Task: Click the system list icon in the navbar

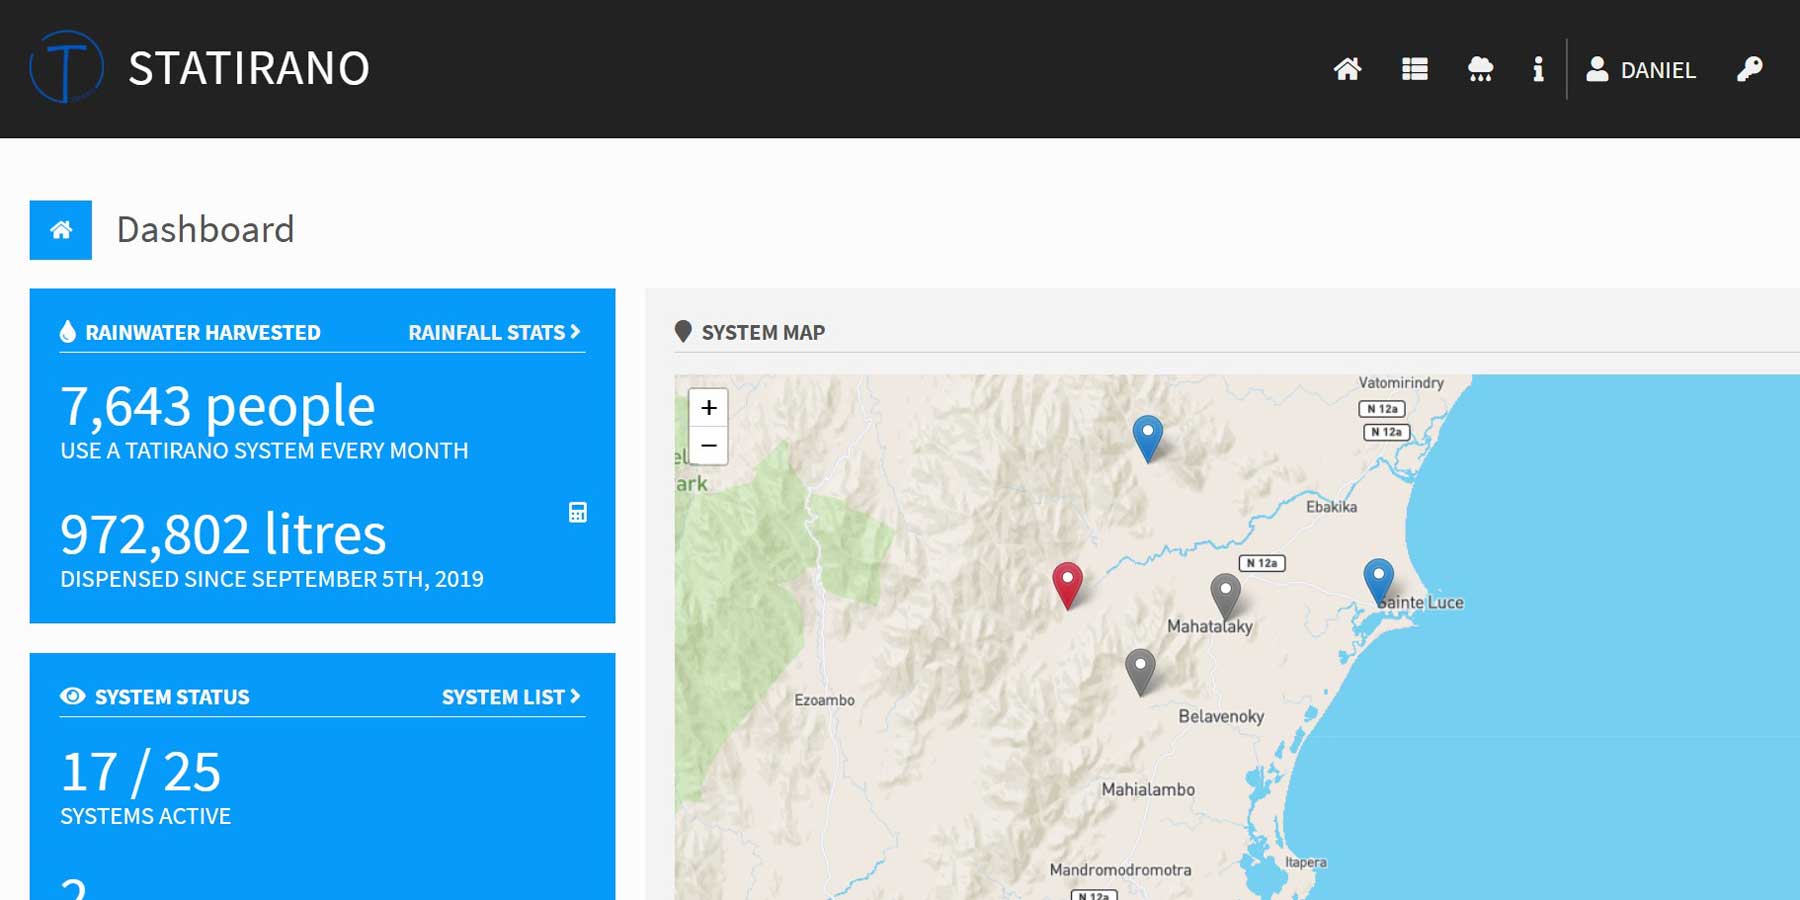Action: point(1413,69)
